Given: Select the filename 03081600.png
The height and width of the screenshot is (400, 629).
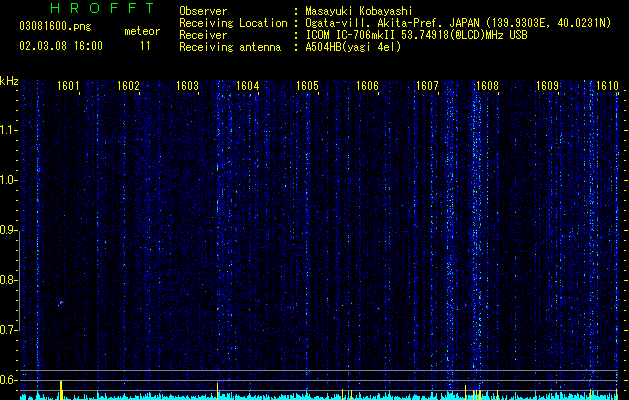Looking at the screenshot, I should tap(55, 27).
